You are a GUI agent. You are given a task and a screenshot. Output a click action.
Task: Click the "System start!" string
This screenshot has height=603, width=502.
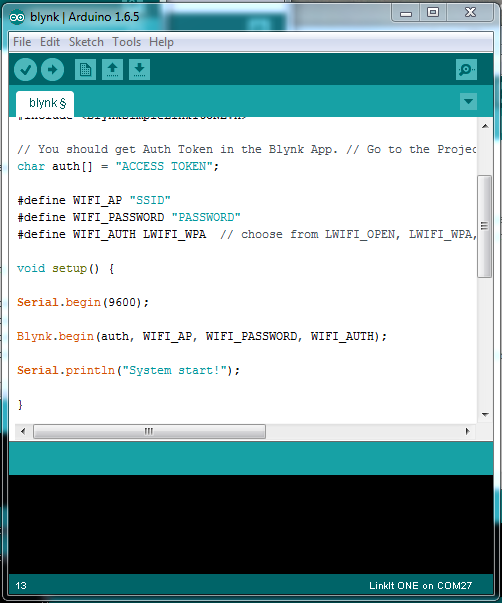175,370
